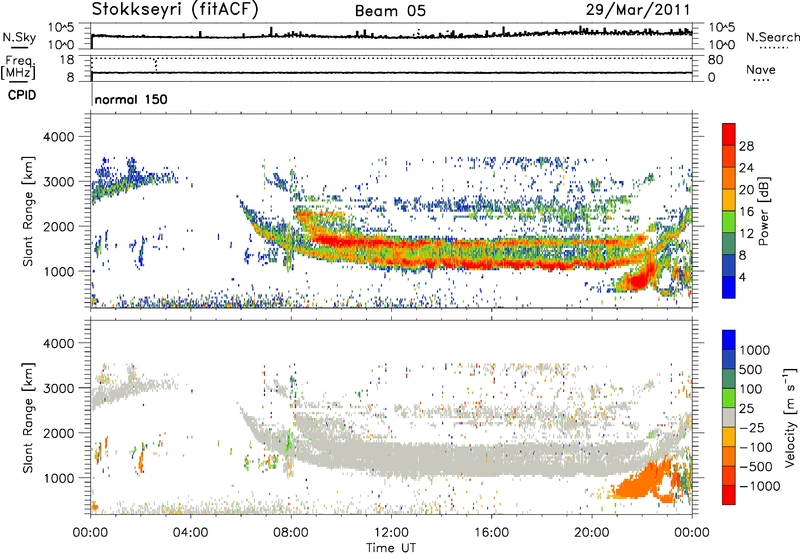Click the -1000 label on the velocity colorbar
This screenshot has height=554, width=800.
click(x=759, y=486)
